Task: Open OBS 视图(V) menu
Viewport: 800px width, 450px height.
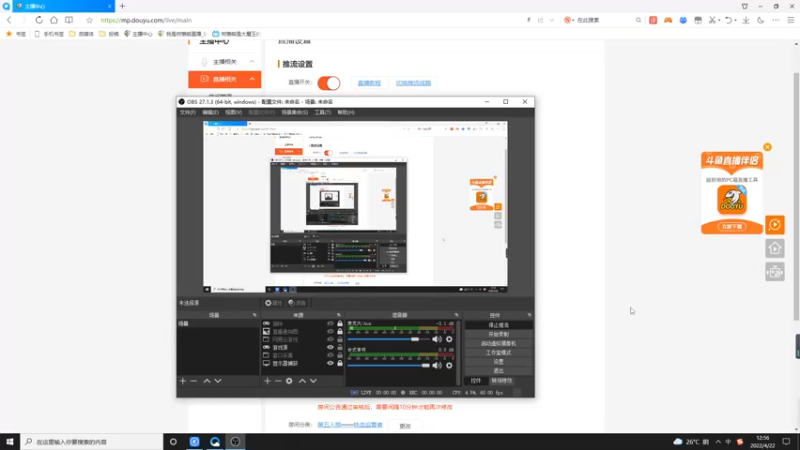Action: (233, 112)
